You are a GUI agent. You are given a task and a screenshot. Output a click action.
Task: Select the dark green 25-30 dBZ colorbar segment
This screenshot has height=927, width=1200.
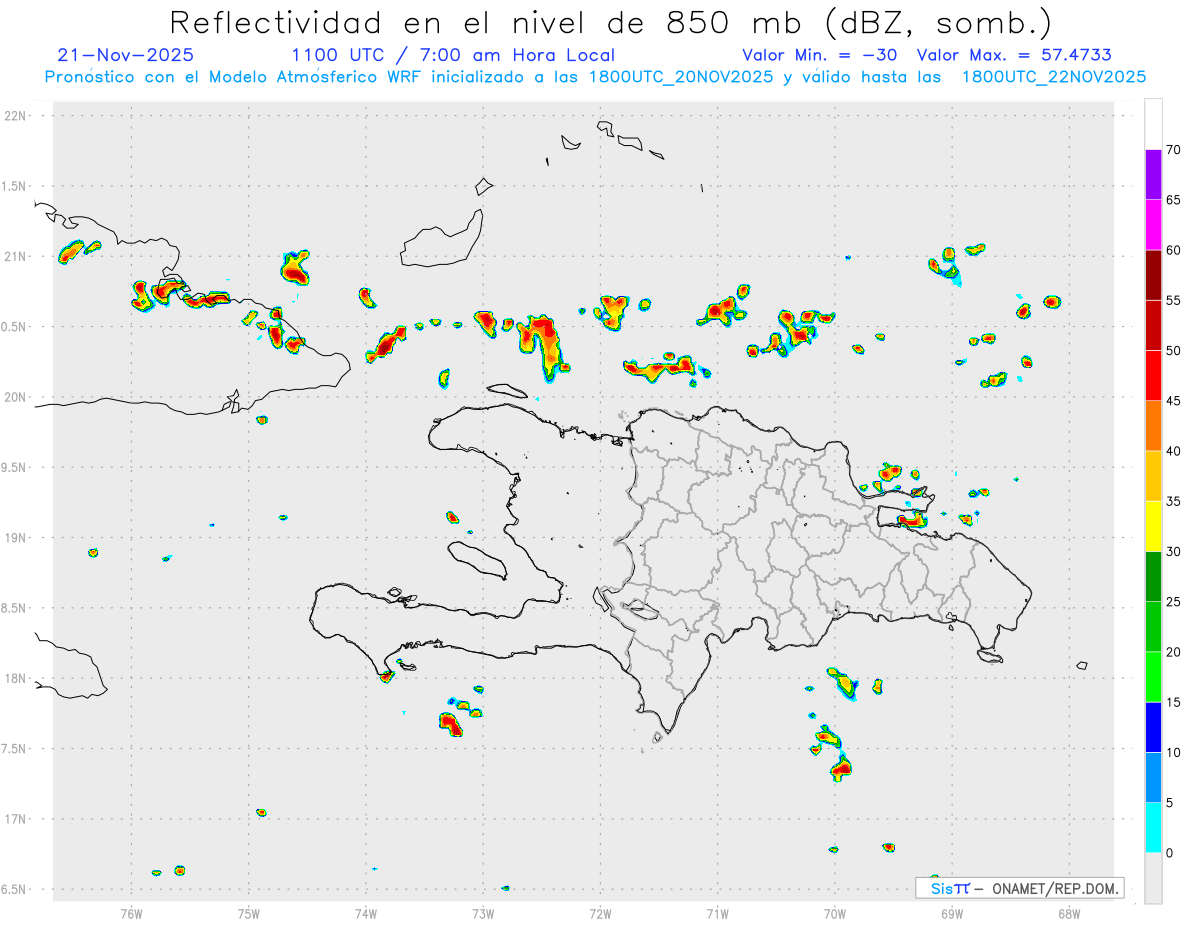pyautogui.click(x=1153, y=577)
